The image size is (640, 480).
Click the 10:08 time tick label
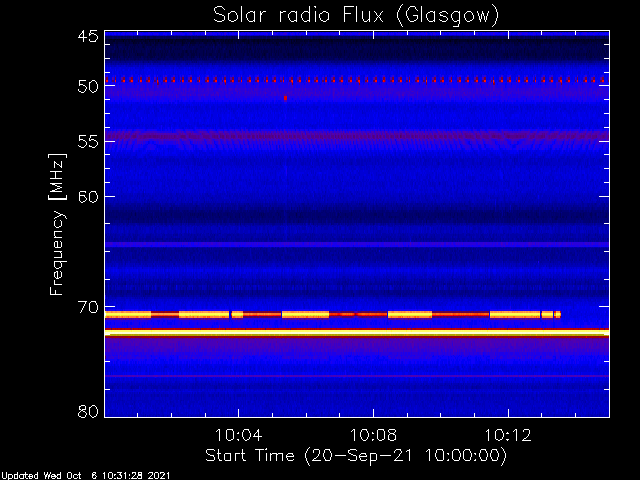point(373,436)
